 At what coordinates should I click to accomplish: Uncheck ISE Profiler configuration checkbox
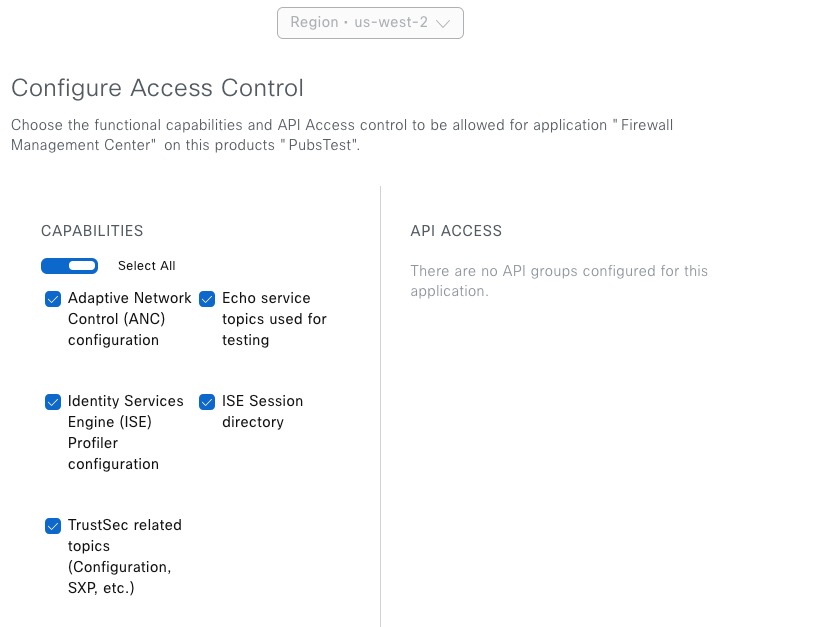pos(53,402)
